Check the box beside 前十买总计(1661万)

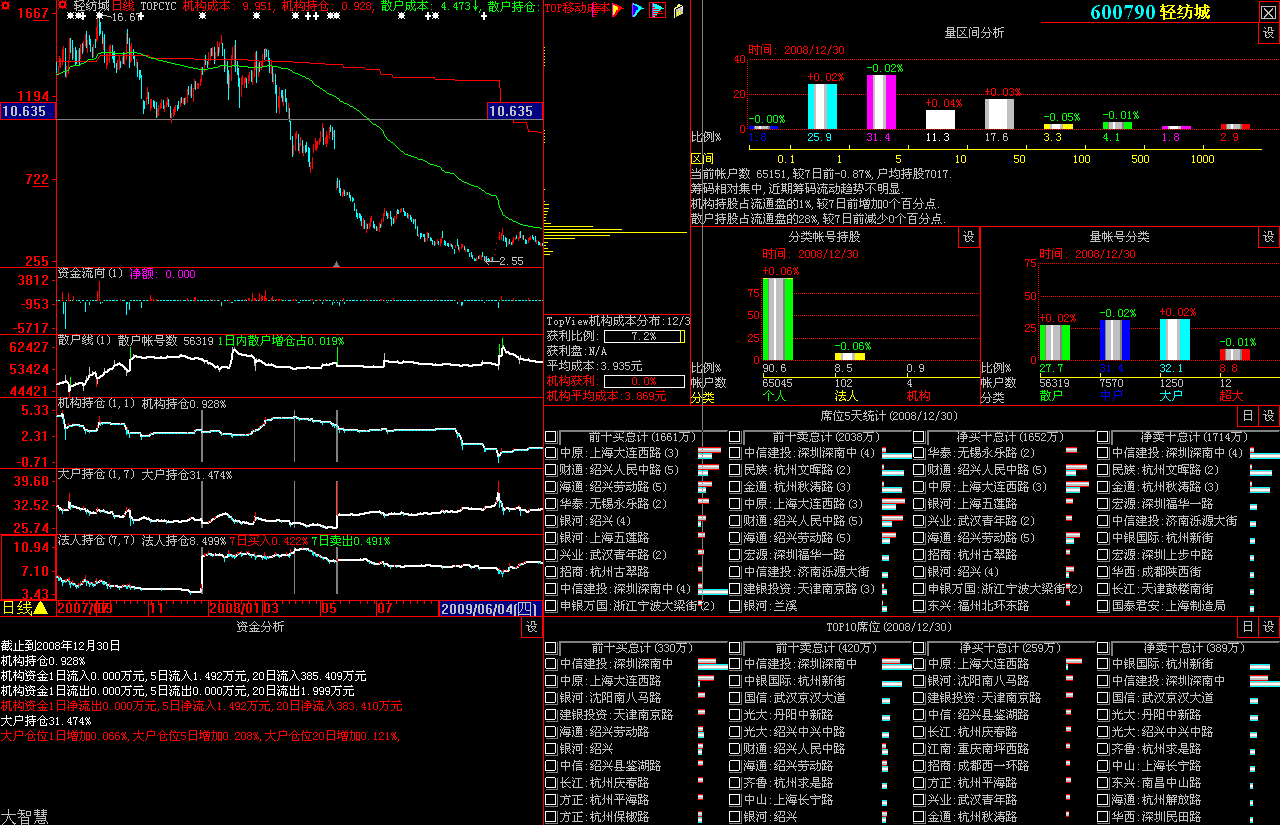(x=551, y=437)
